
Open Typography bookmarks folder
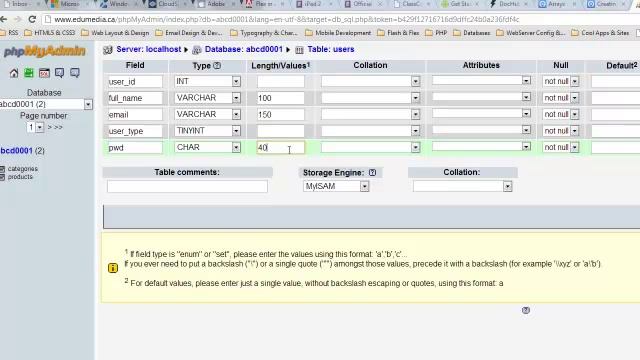(264, 33)
